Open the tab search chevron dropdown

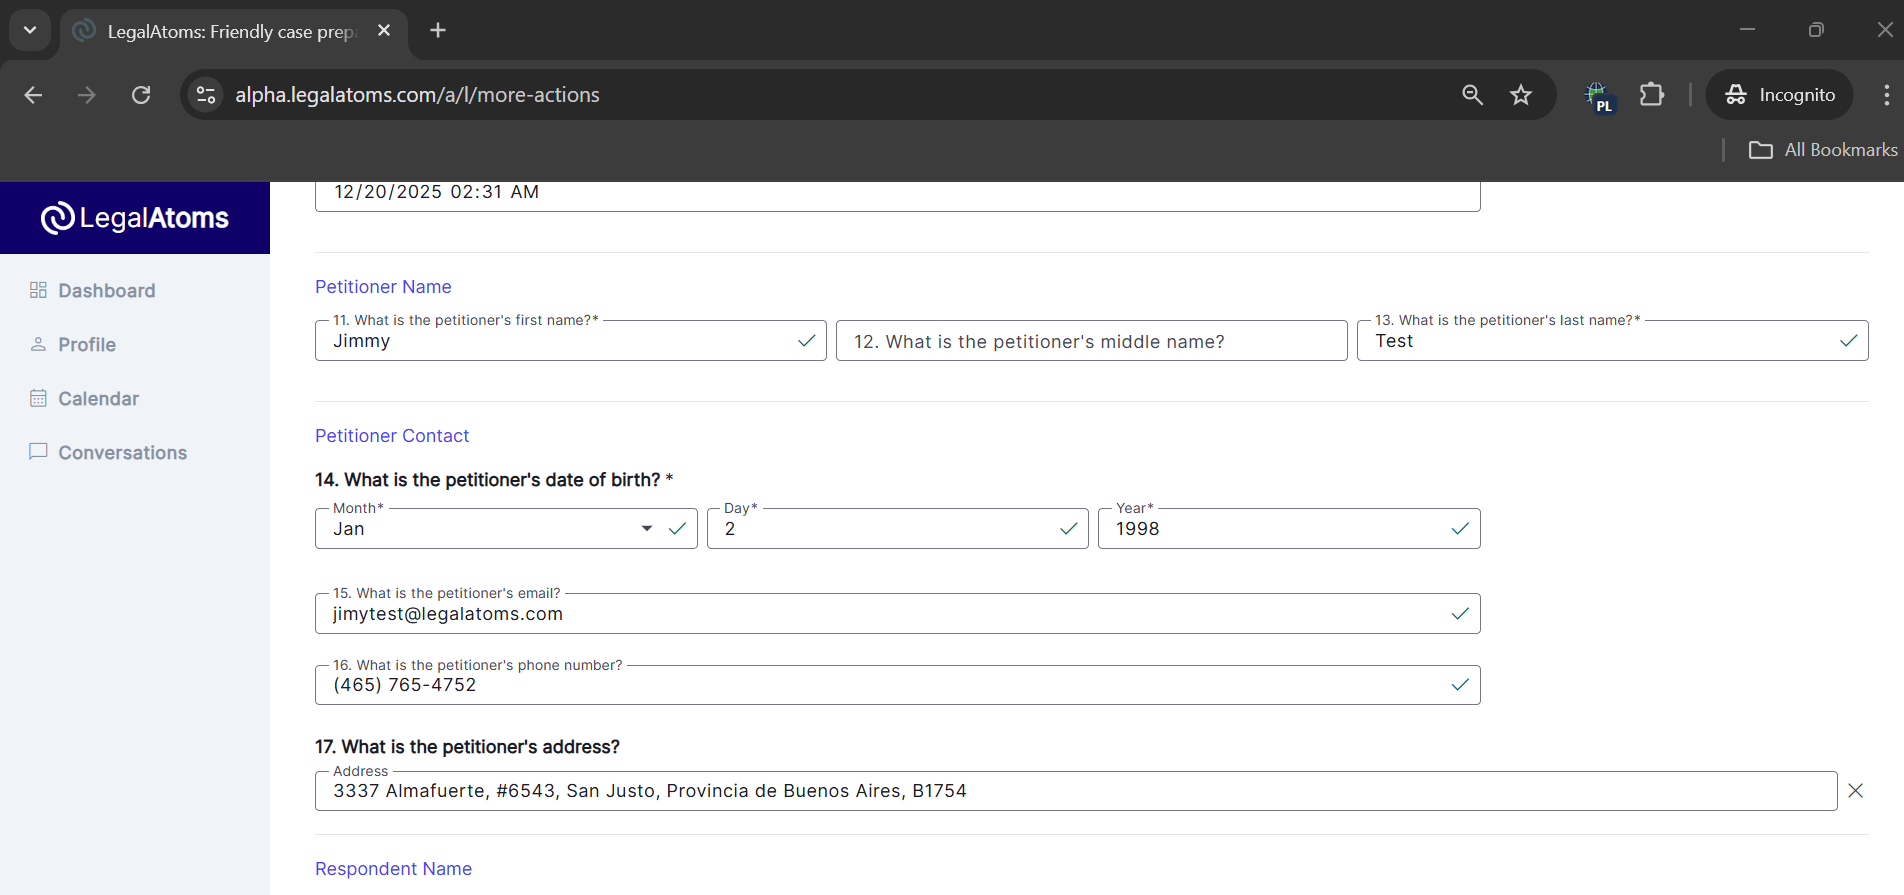(30, 30)
